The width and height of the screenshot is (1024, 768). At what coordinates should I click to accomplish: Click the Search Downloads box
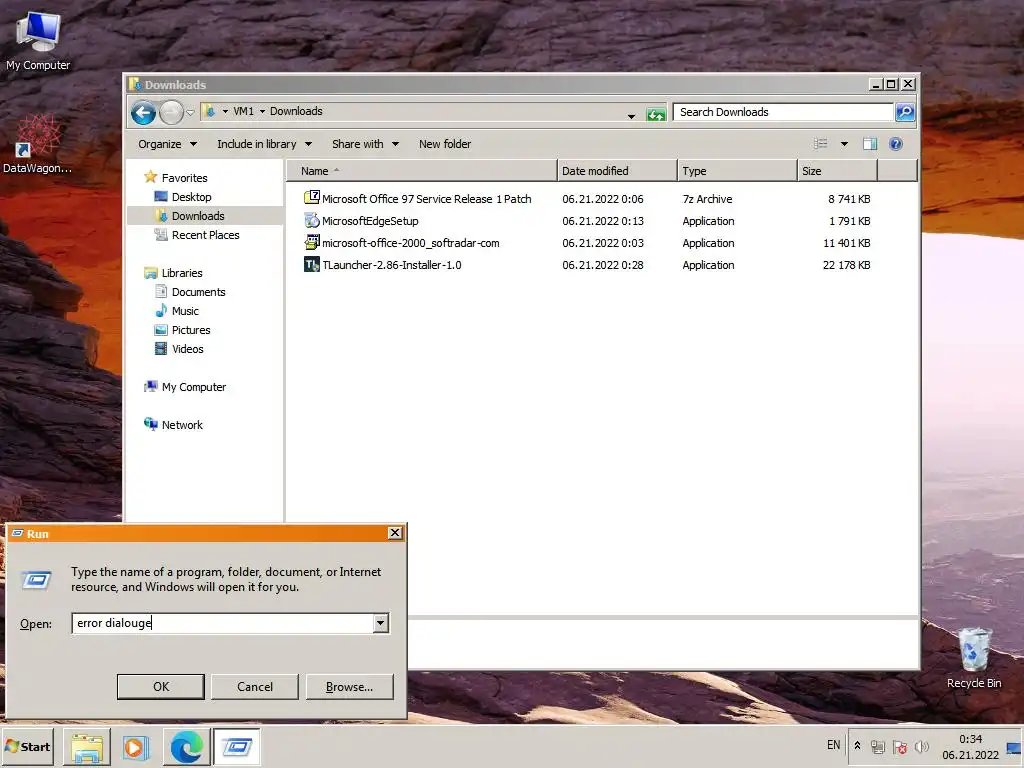783,112
